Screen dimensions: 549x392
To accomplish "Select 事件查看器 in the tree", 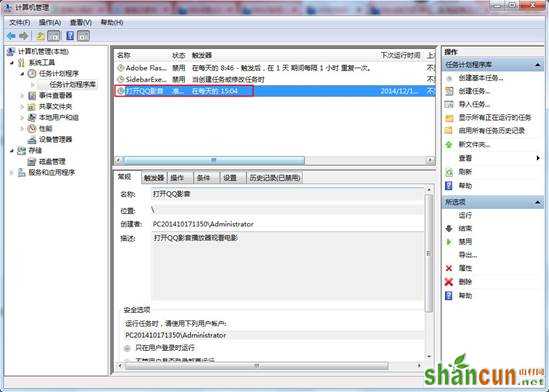I will [x=55, y=95].
